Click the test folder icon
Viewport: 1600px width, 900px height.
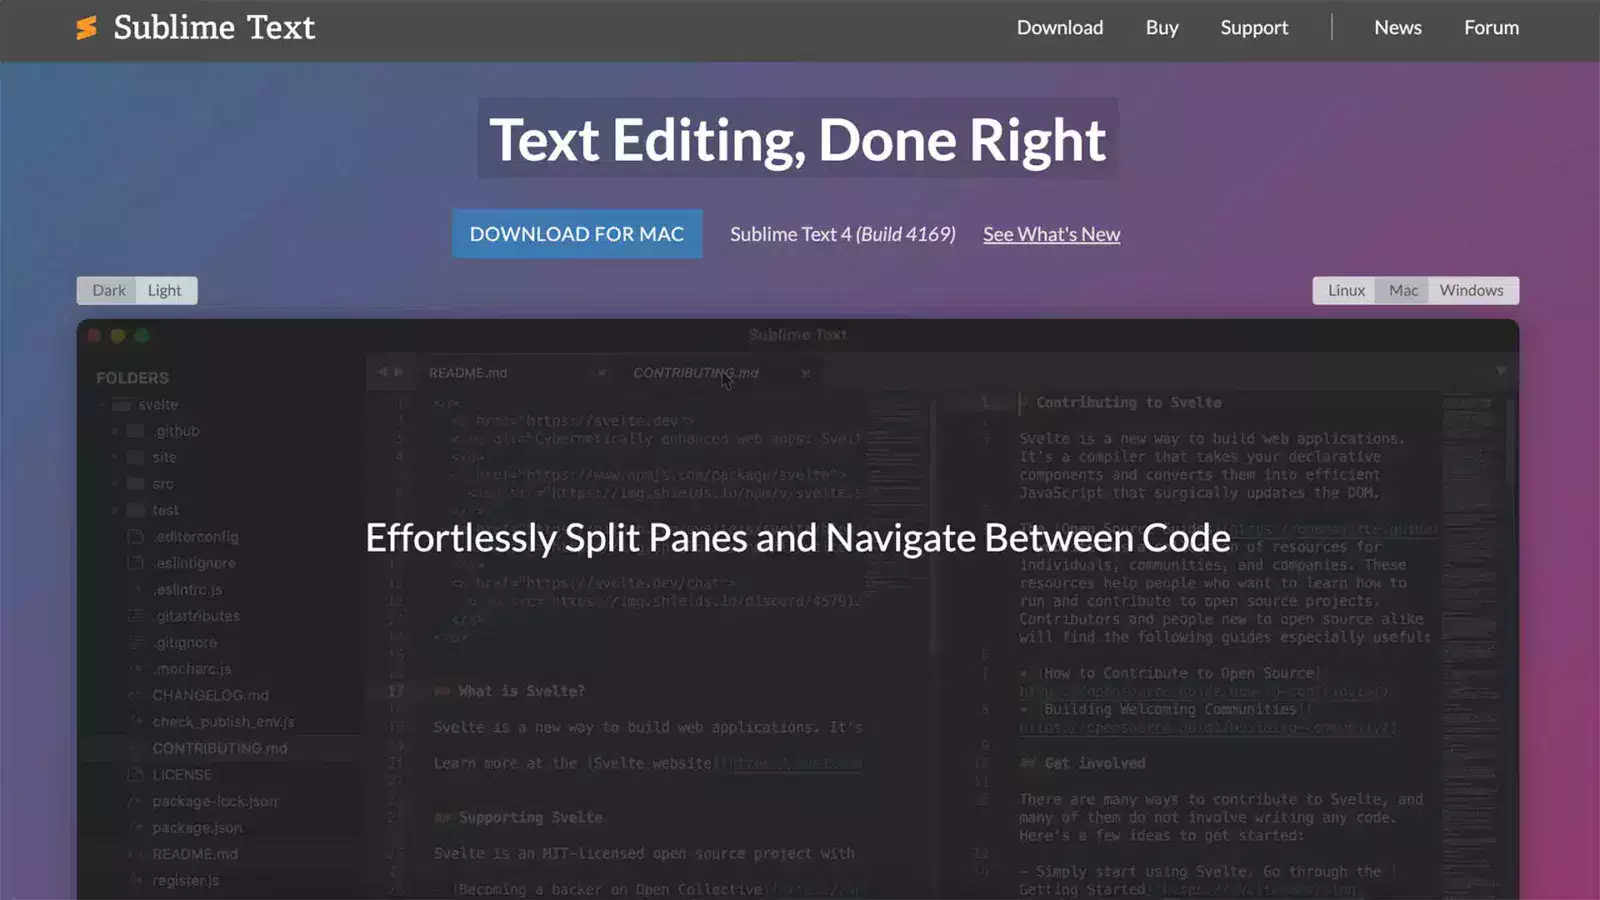click(x=136, y=510)
